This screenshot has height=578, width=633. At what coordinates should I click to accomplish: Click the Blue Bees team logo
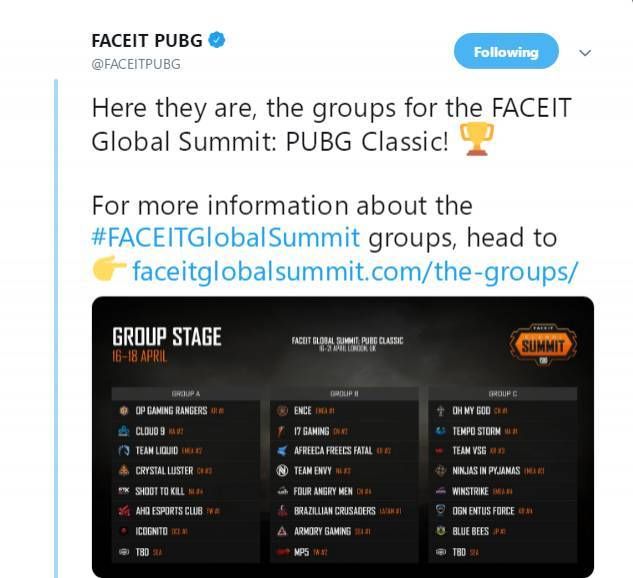441,531
